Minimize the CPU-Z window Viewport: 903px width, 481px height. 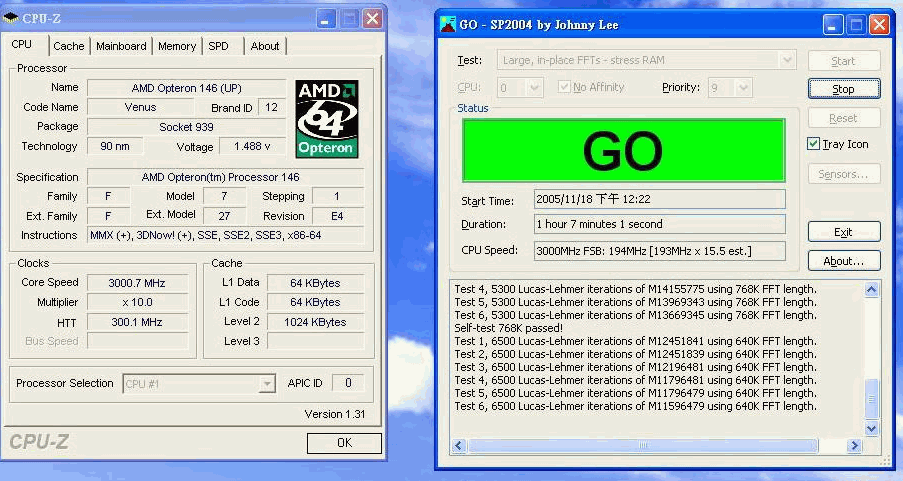325,19
